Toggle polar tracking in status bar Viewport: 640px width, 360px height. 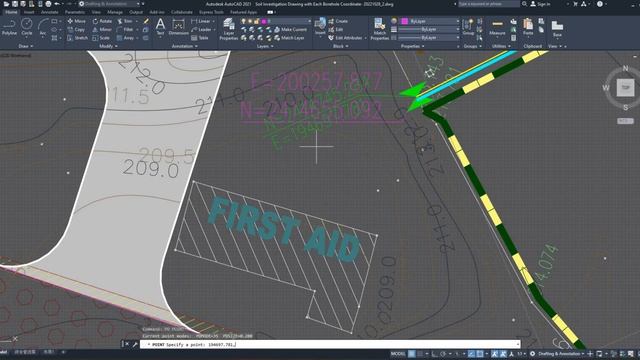[x=443, y=354]
